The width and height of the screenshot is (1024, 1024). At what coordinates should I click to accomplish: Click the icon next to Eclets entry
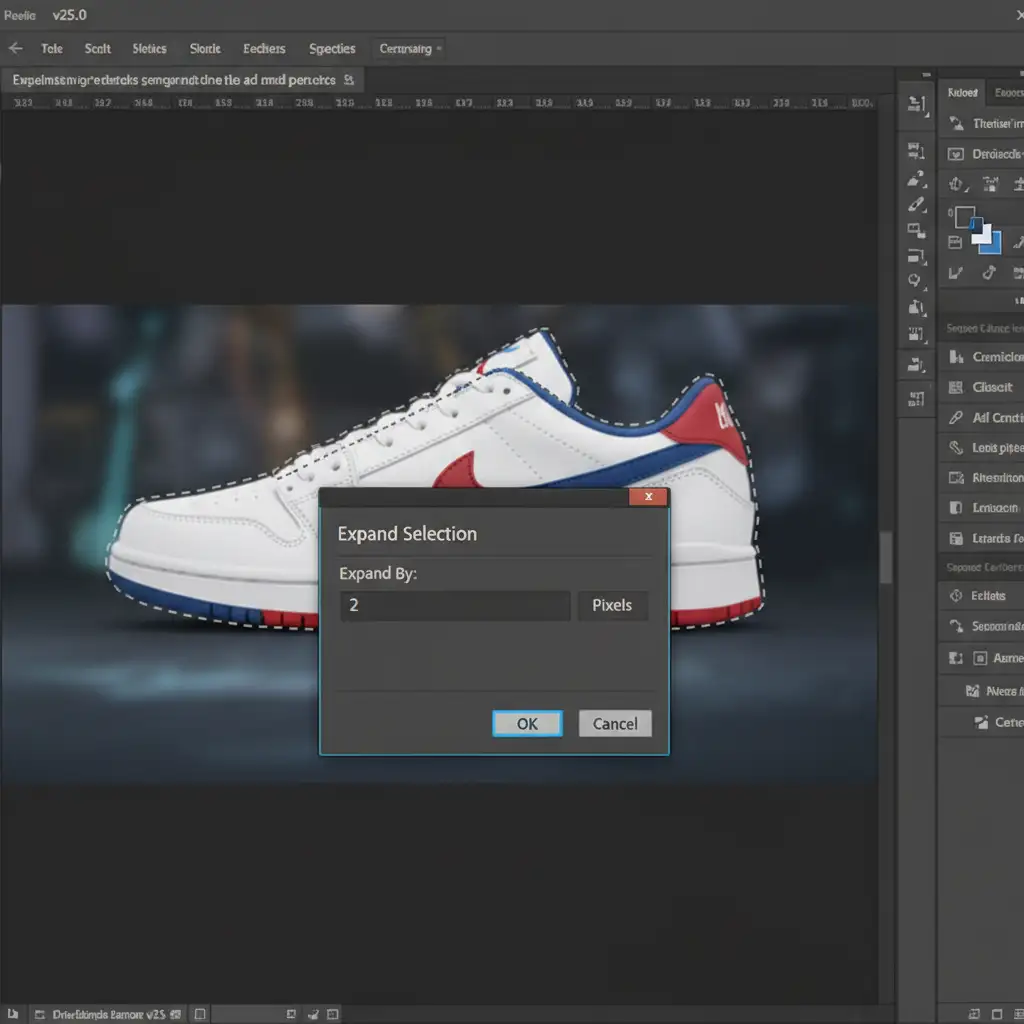pyautogui.click(x=954, y=596)
